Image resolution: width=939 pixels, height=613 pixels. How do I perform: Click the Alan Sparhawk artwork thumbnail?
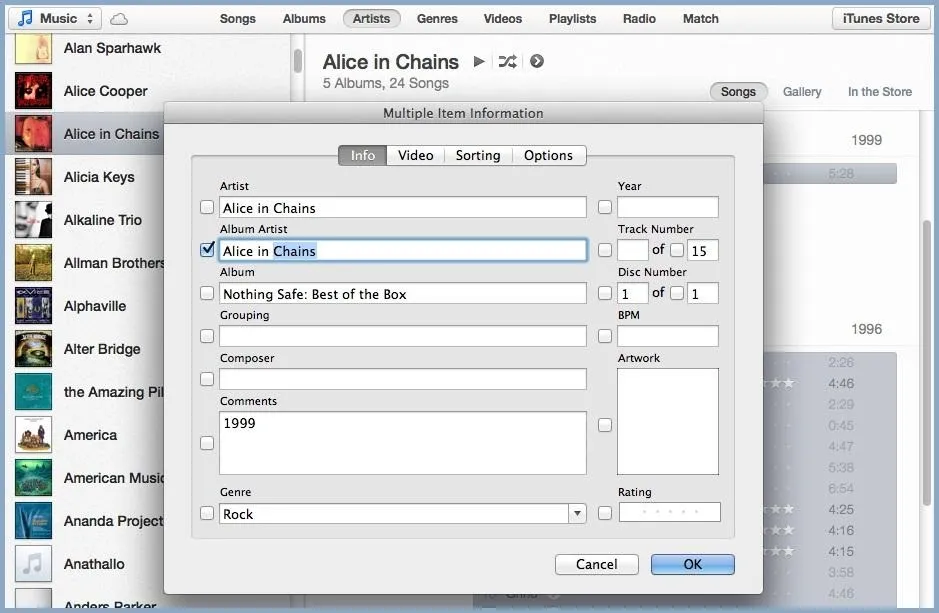pos(34,48)
